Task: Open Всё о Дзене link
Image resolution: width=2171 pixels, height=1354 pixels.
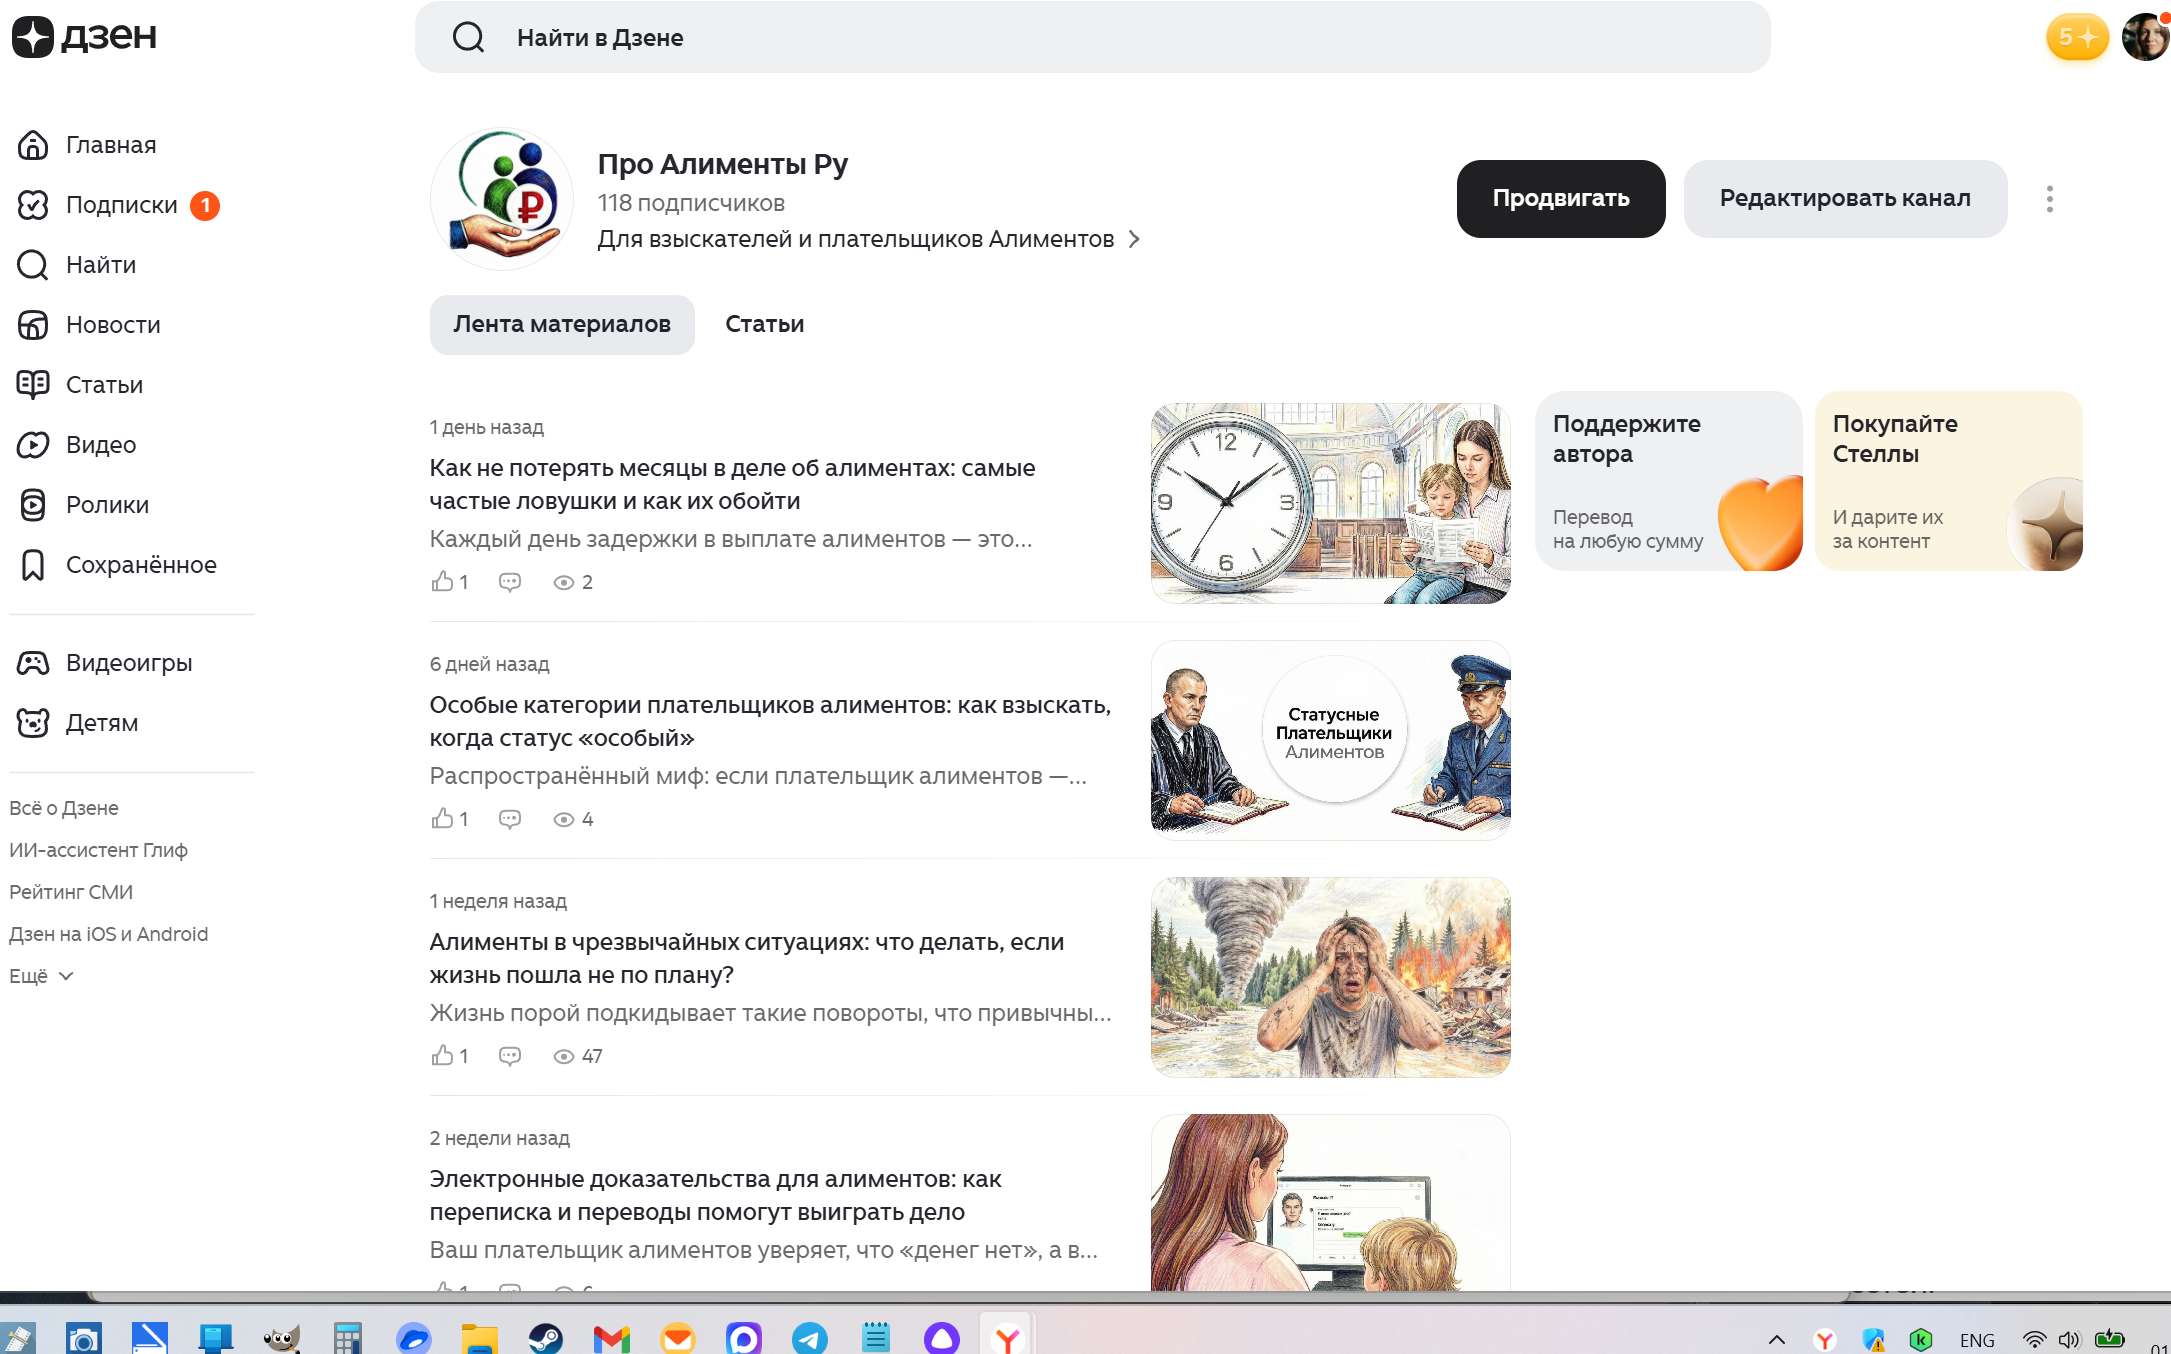Action: coord(64,808)
